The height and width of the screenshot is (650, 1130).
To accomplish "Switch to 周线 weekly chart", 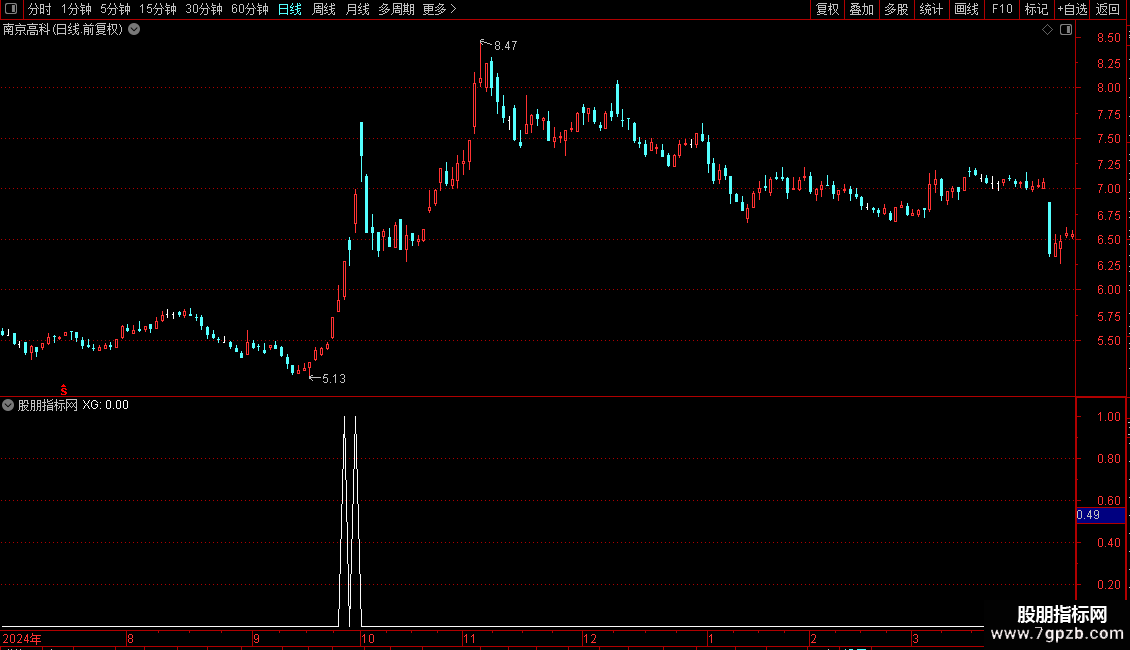I will tap(324, 9).
